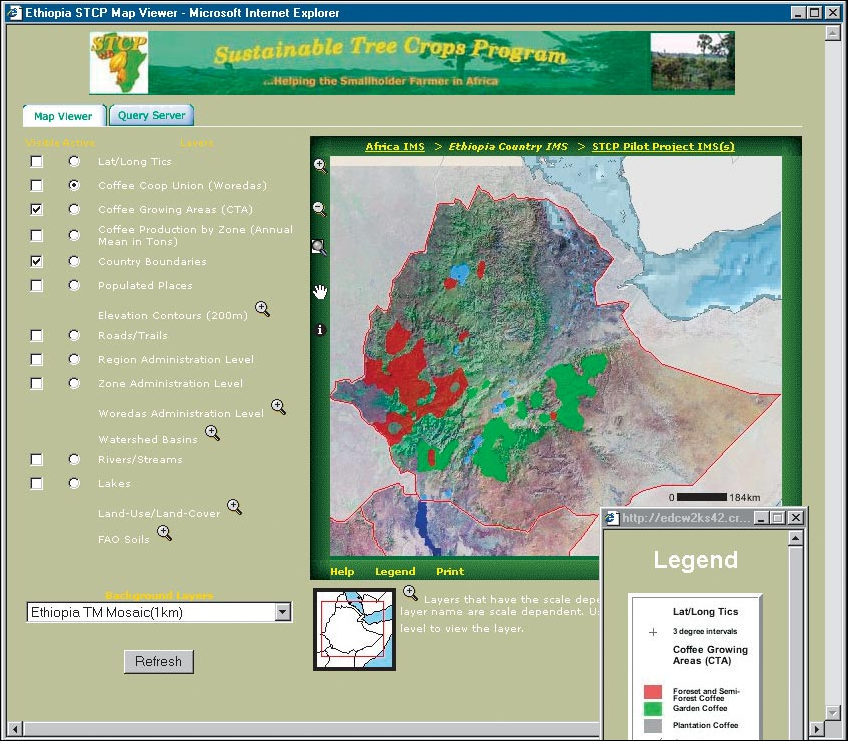Click the Refresh button
The image size is (848, 741).
click(158, 661)
